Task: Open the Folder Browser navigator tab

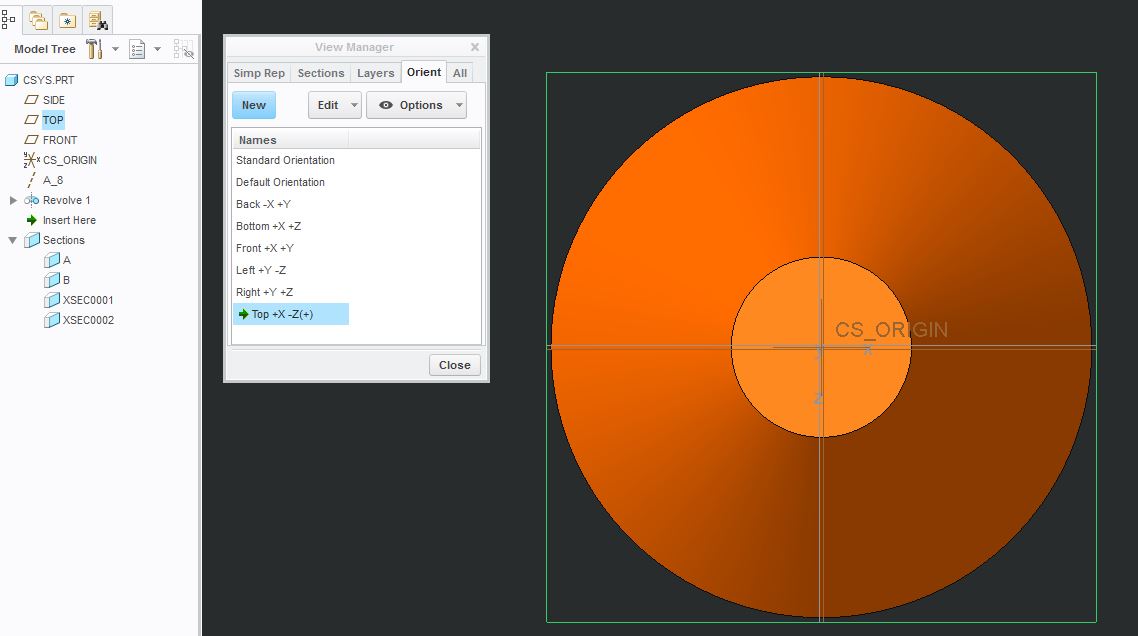Action: pyautogui.click(x=38, y=20)
